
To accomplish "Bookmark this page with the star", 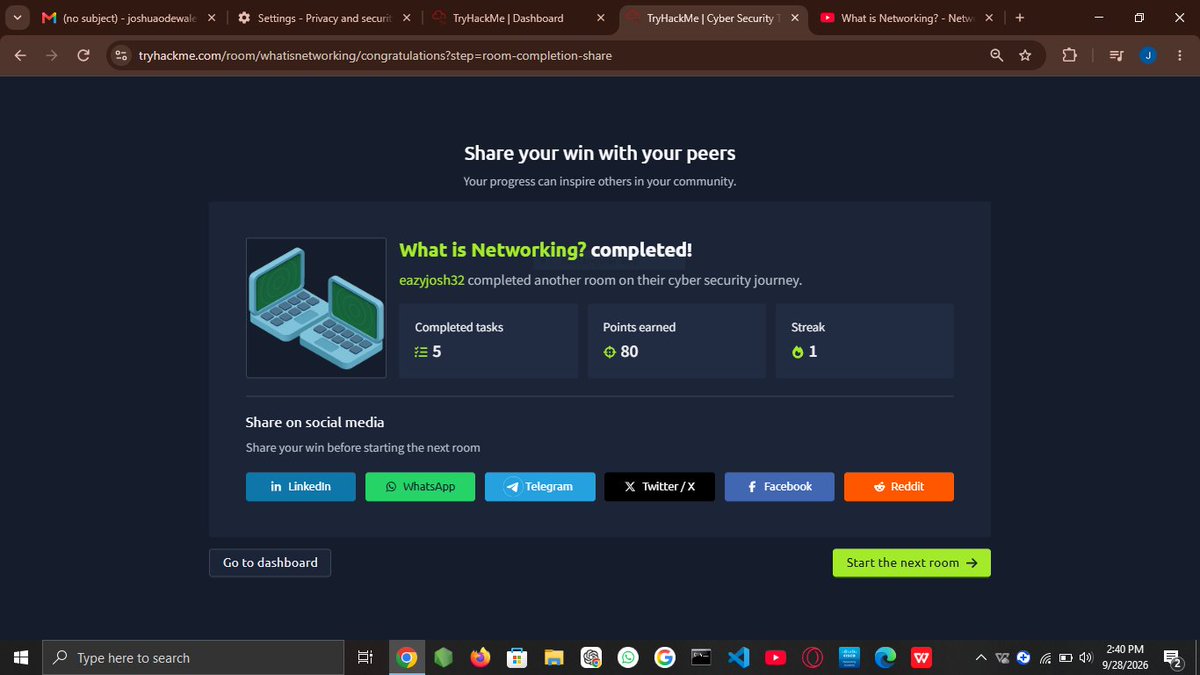I will [x=1025, y=55].
